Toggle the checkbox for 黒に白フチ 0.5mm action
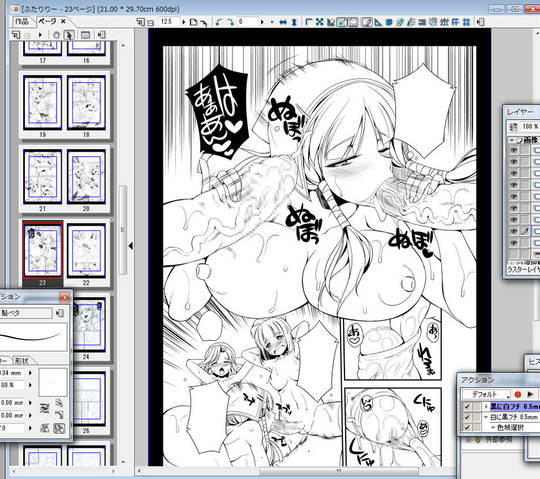Viewport: 540px width, 479px height. point(467,406)
